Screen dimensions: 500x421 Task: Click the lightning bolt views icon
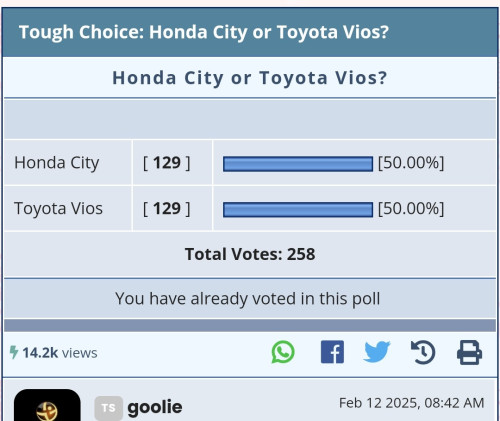(14, 352)
